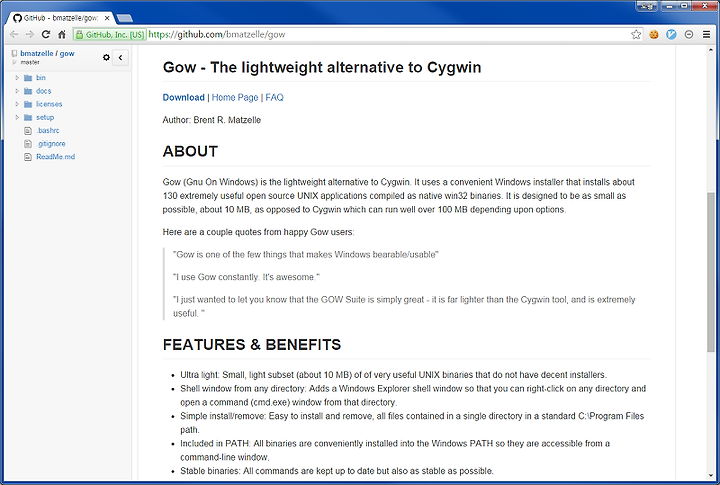Reload the page with refresh icon
This screenshot has height=485, width=720.
tap(46, 34)
